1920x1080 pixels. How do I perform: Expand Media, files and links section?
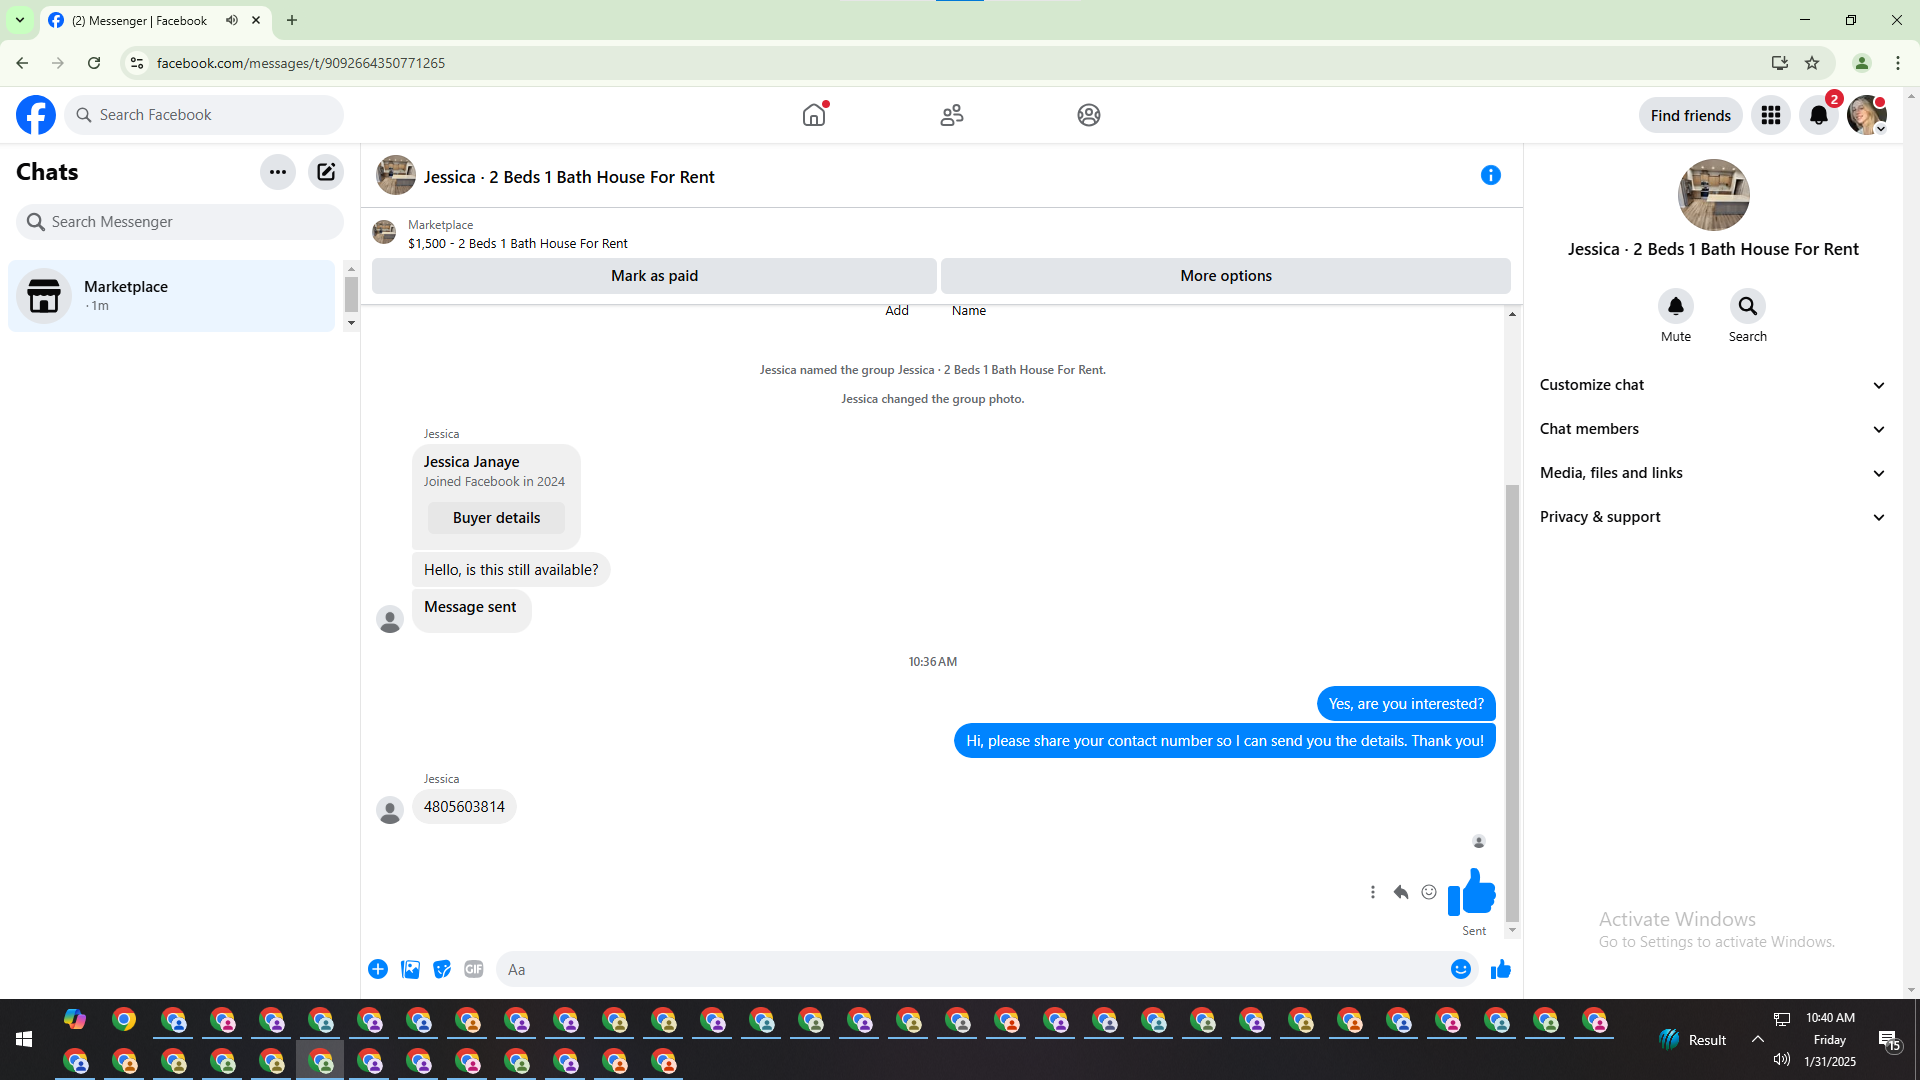click(x=1713, y=473)
